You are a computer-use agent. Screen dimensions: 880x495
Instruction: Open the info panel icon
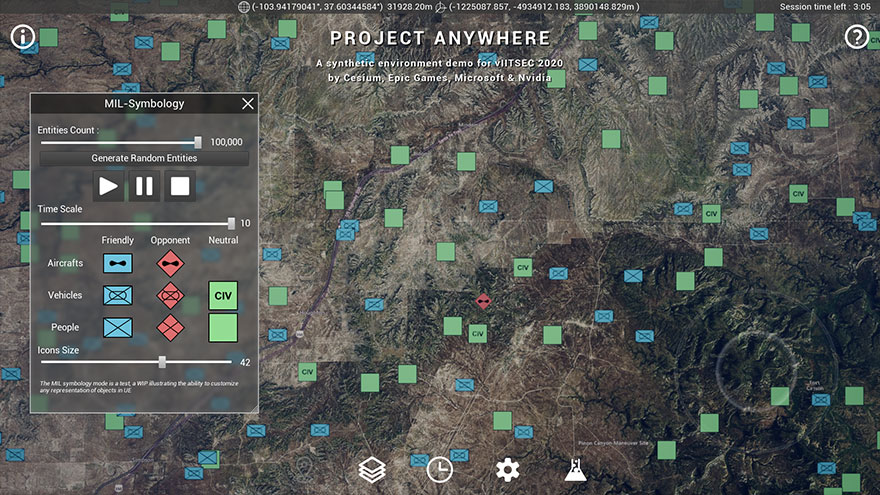pos(23,37)
